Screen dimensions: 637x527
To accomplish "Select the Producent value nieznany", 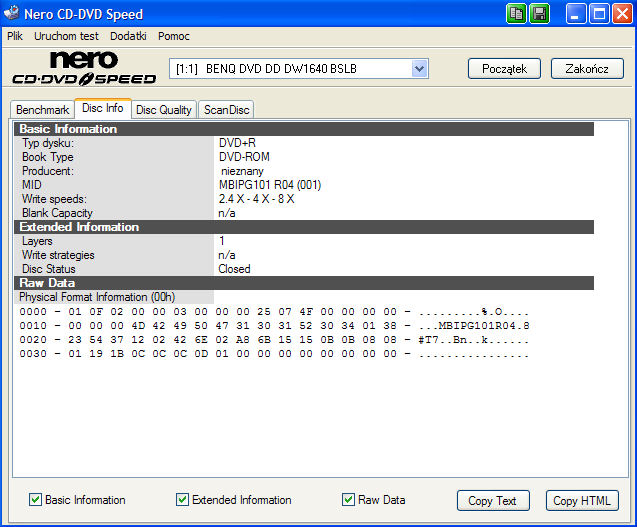I will (242, 171).
